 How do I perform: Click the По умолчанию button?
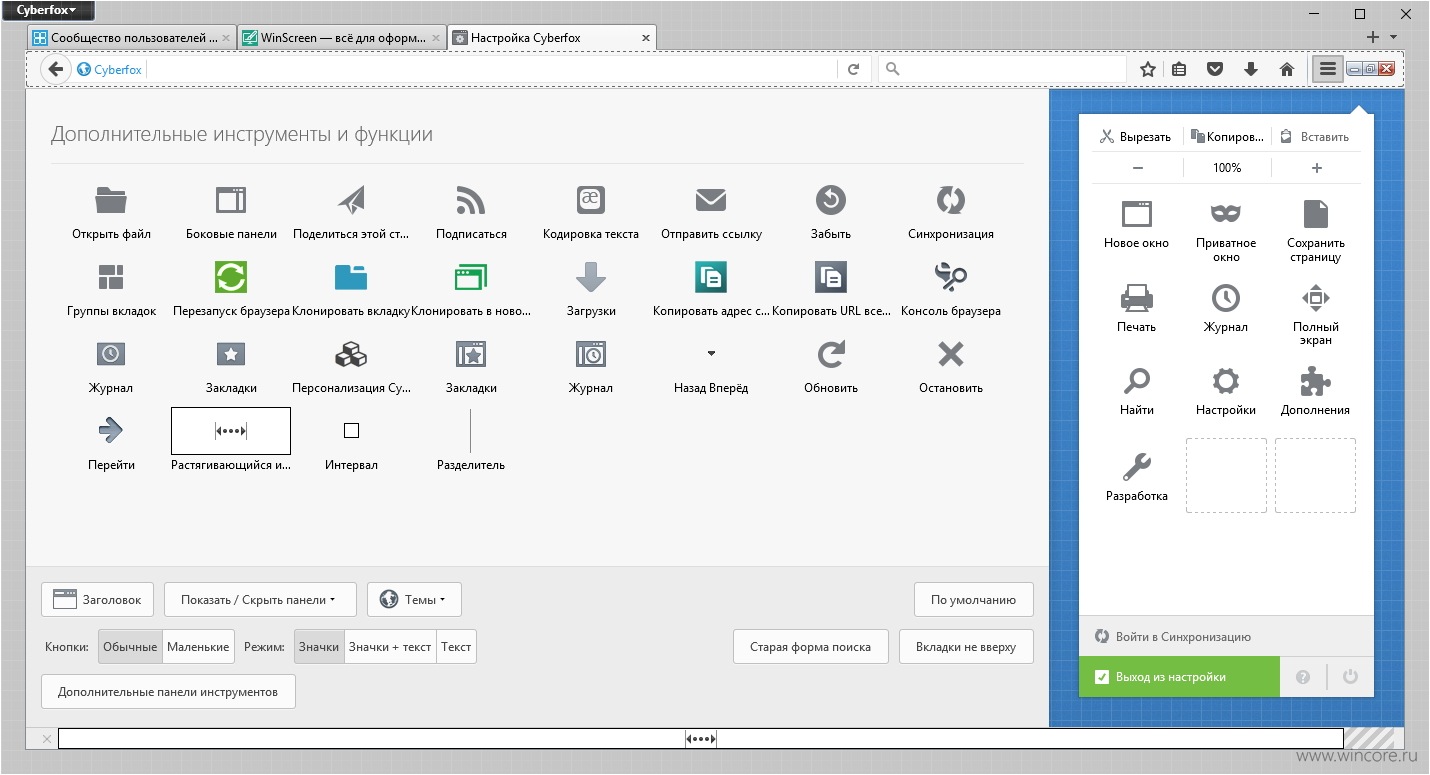point(974,600)
